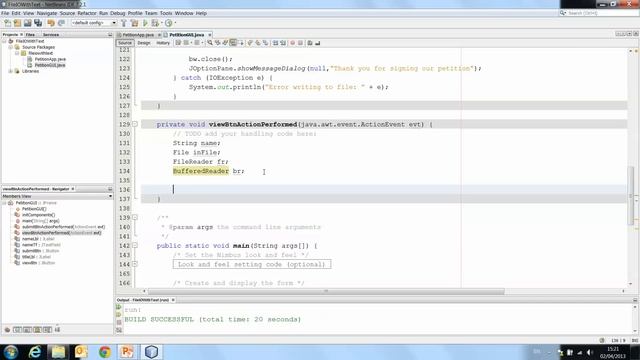Click the Stop icon in Output panel
This screenshot has height=360, width=640.
pos(119,322)
